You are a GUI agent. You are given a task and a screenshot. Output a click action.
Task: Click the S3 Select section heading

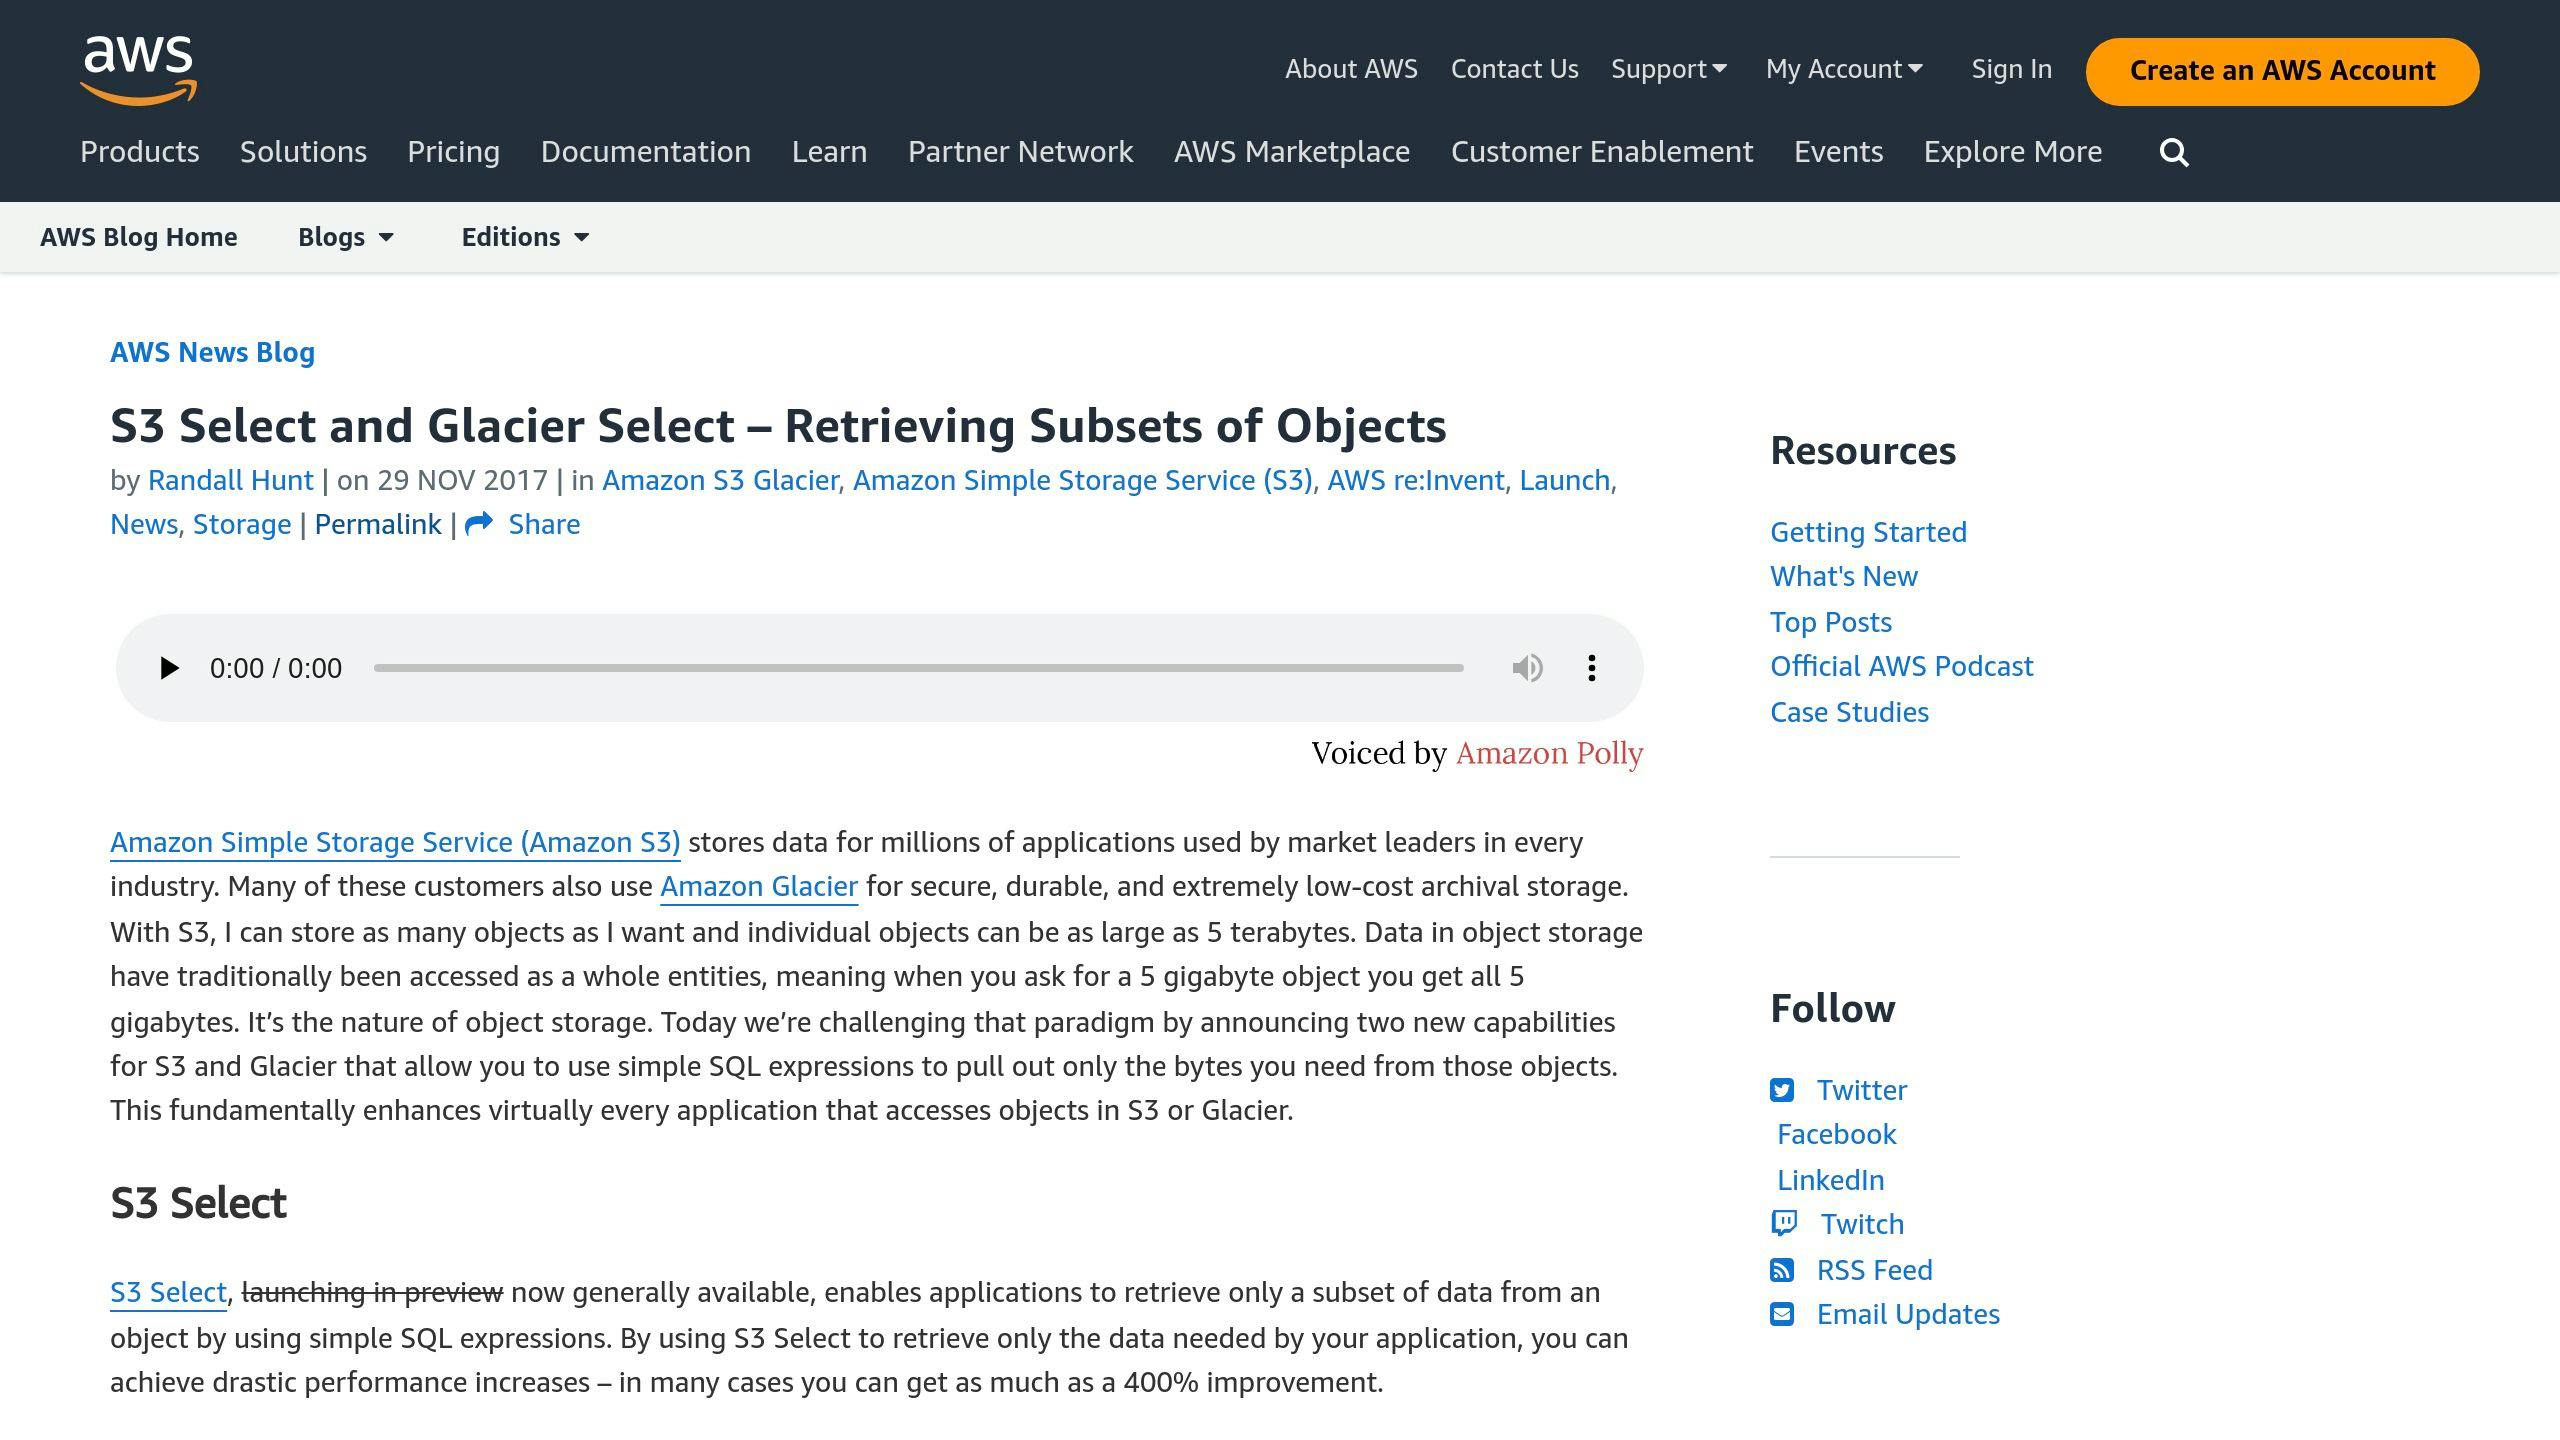click(x=198, y=1203)
